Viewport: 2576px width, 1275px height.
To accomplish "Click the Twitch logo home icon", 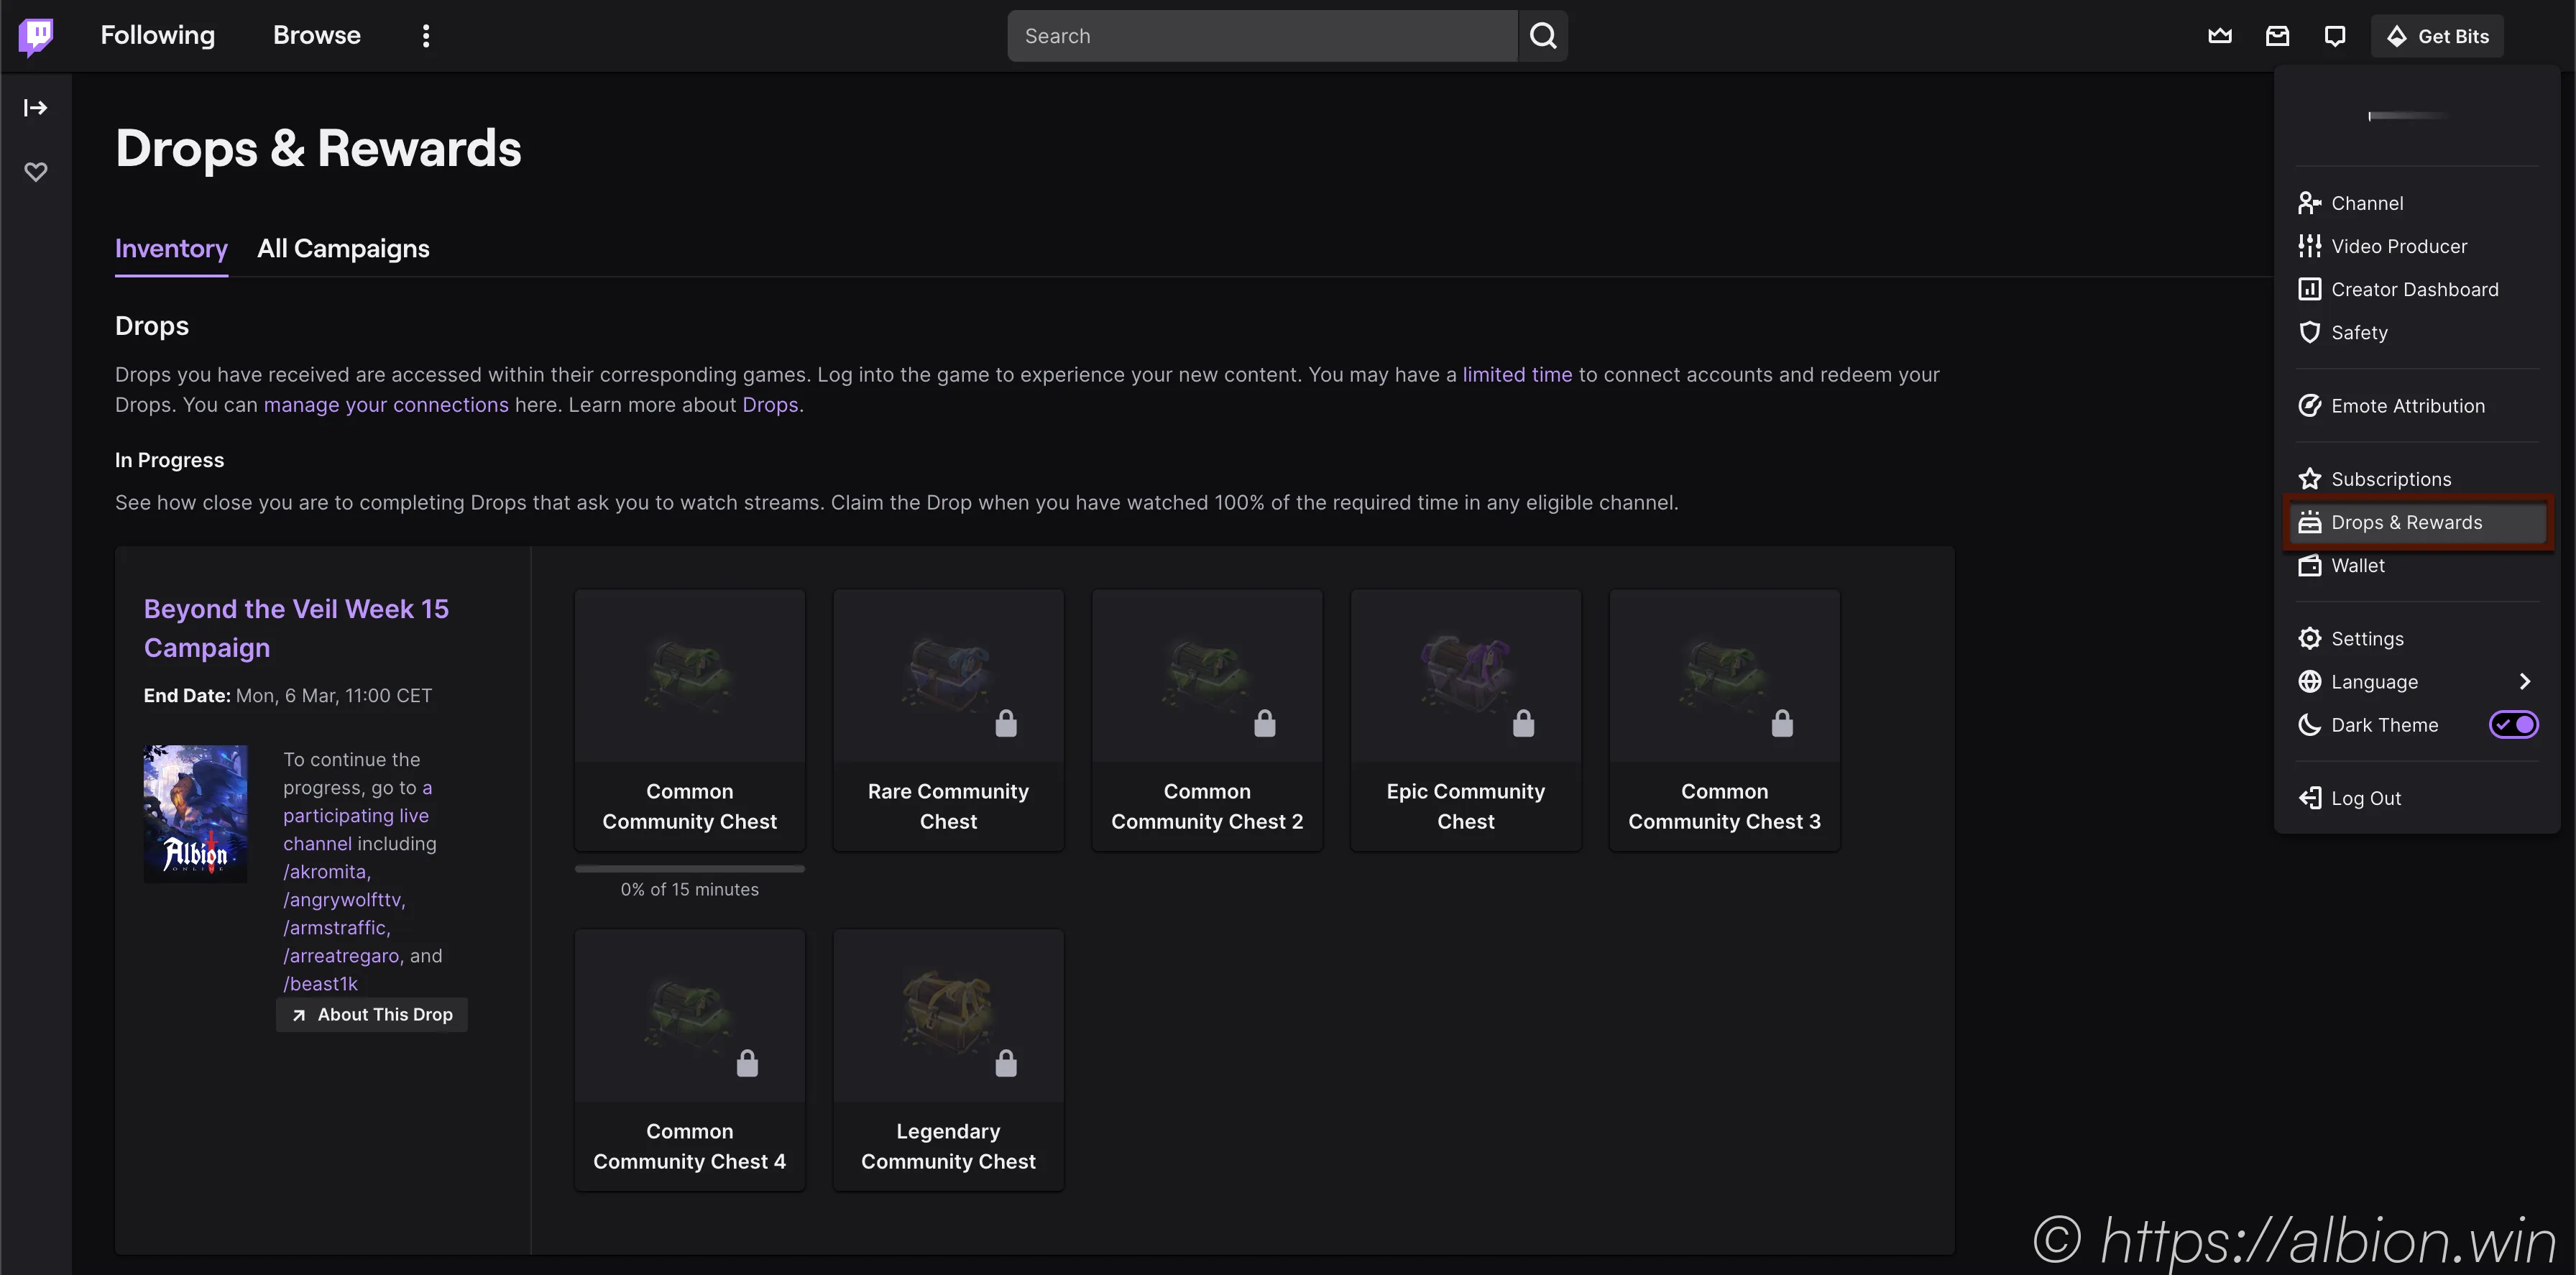I will click(x=36, y=36).
